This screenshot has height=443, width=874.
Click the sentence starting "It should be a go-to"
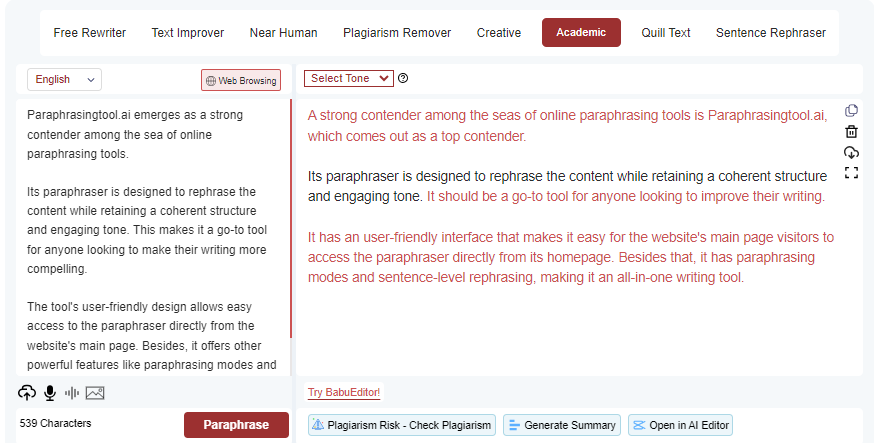click(x=625, y=196)
